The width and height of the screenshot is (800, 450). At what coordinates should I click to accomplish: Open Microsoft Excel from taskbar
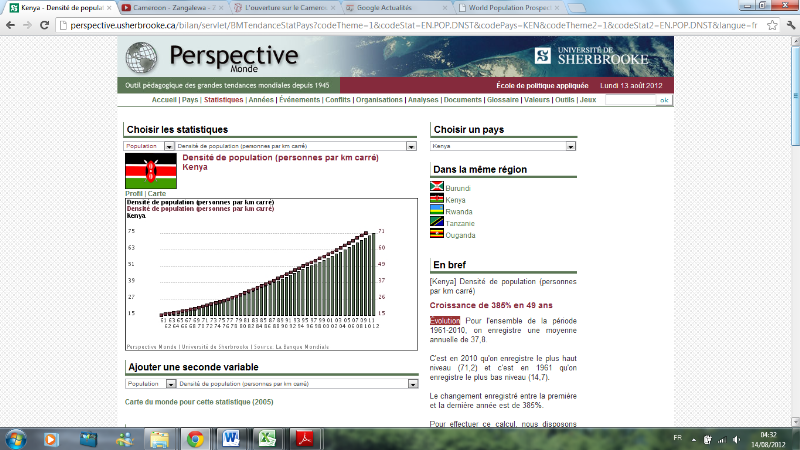[267, 439]
